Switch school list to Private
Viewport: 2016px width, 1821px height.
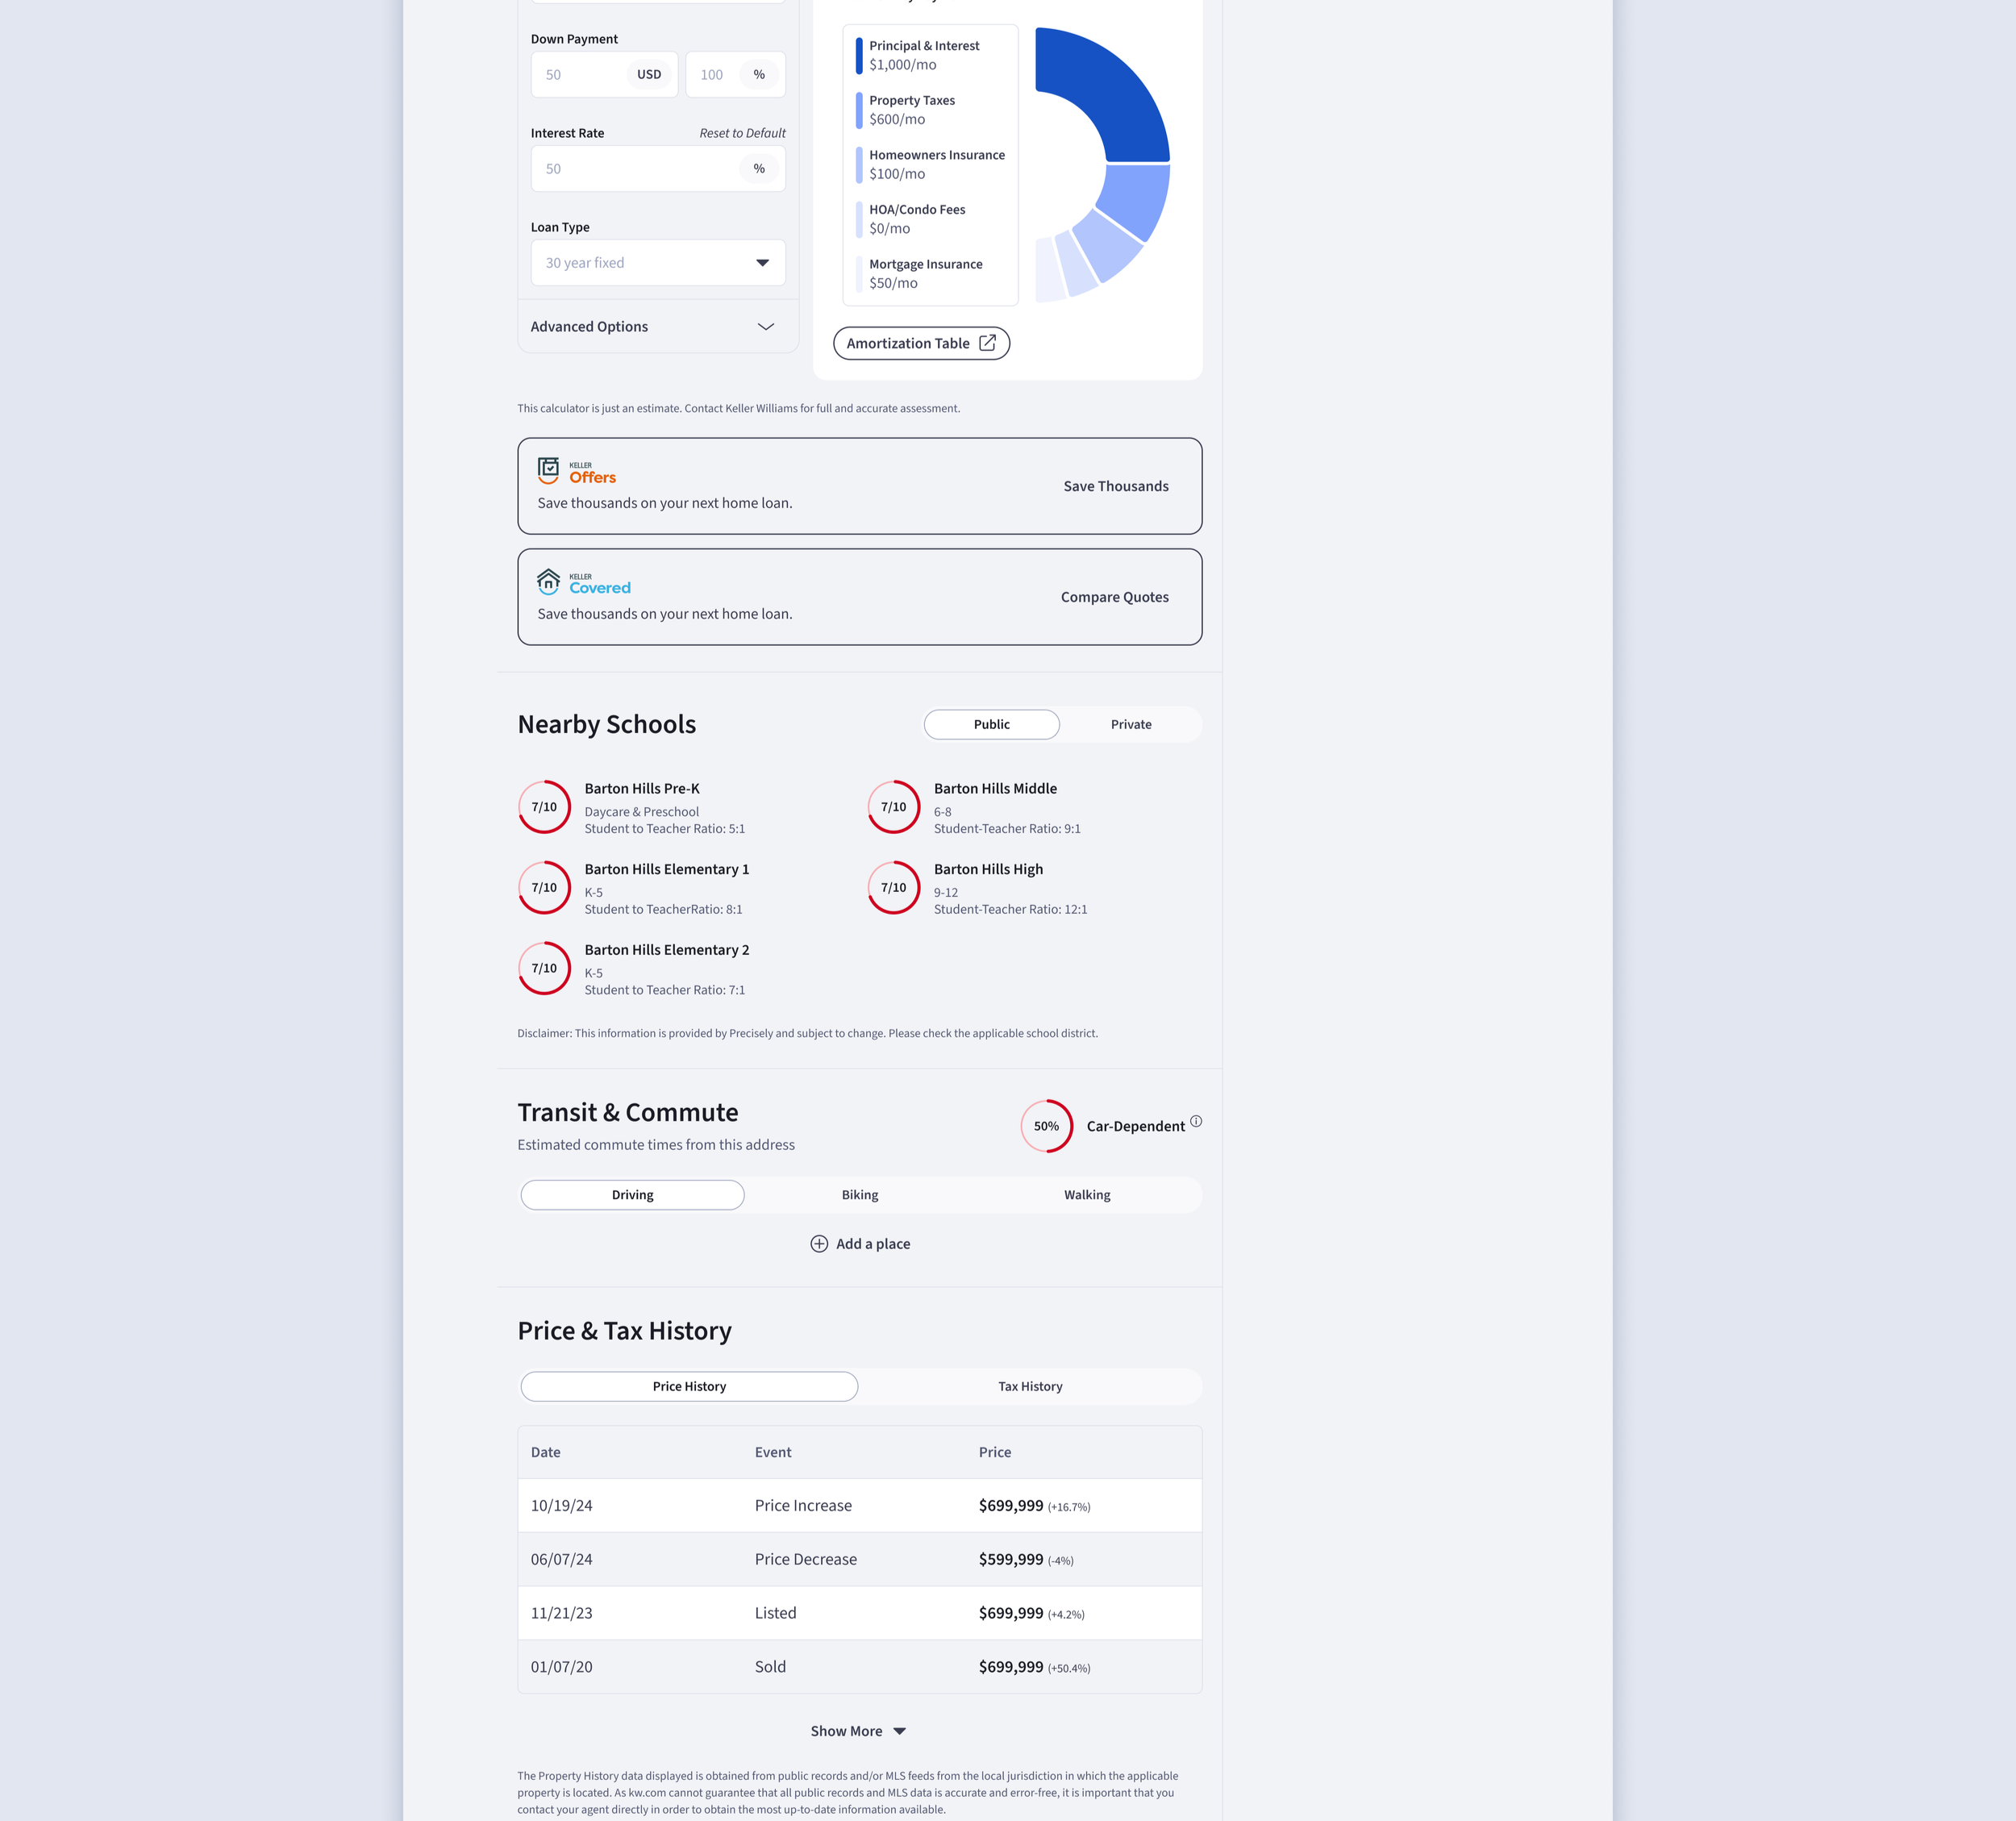[x=1130, y=725]
